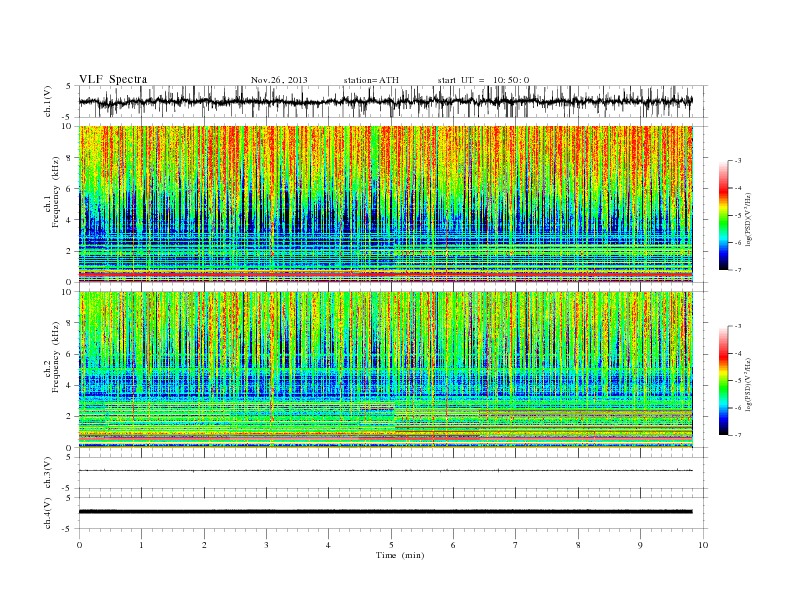Click the ch.3 flat voltage trace

coord(386,471)
